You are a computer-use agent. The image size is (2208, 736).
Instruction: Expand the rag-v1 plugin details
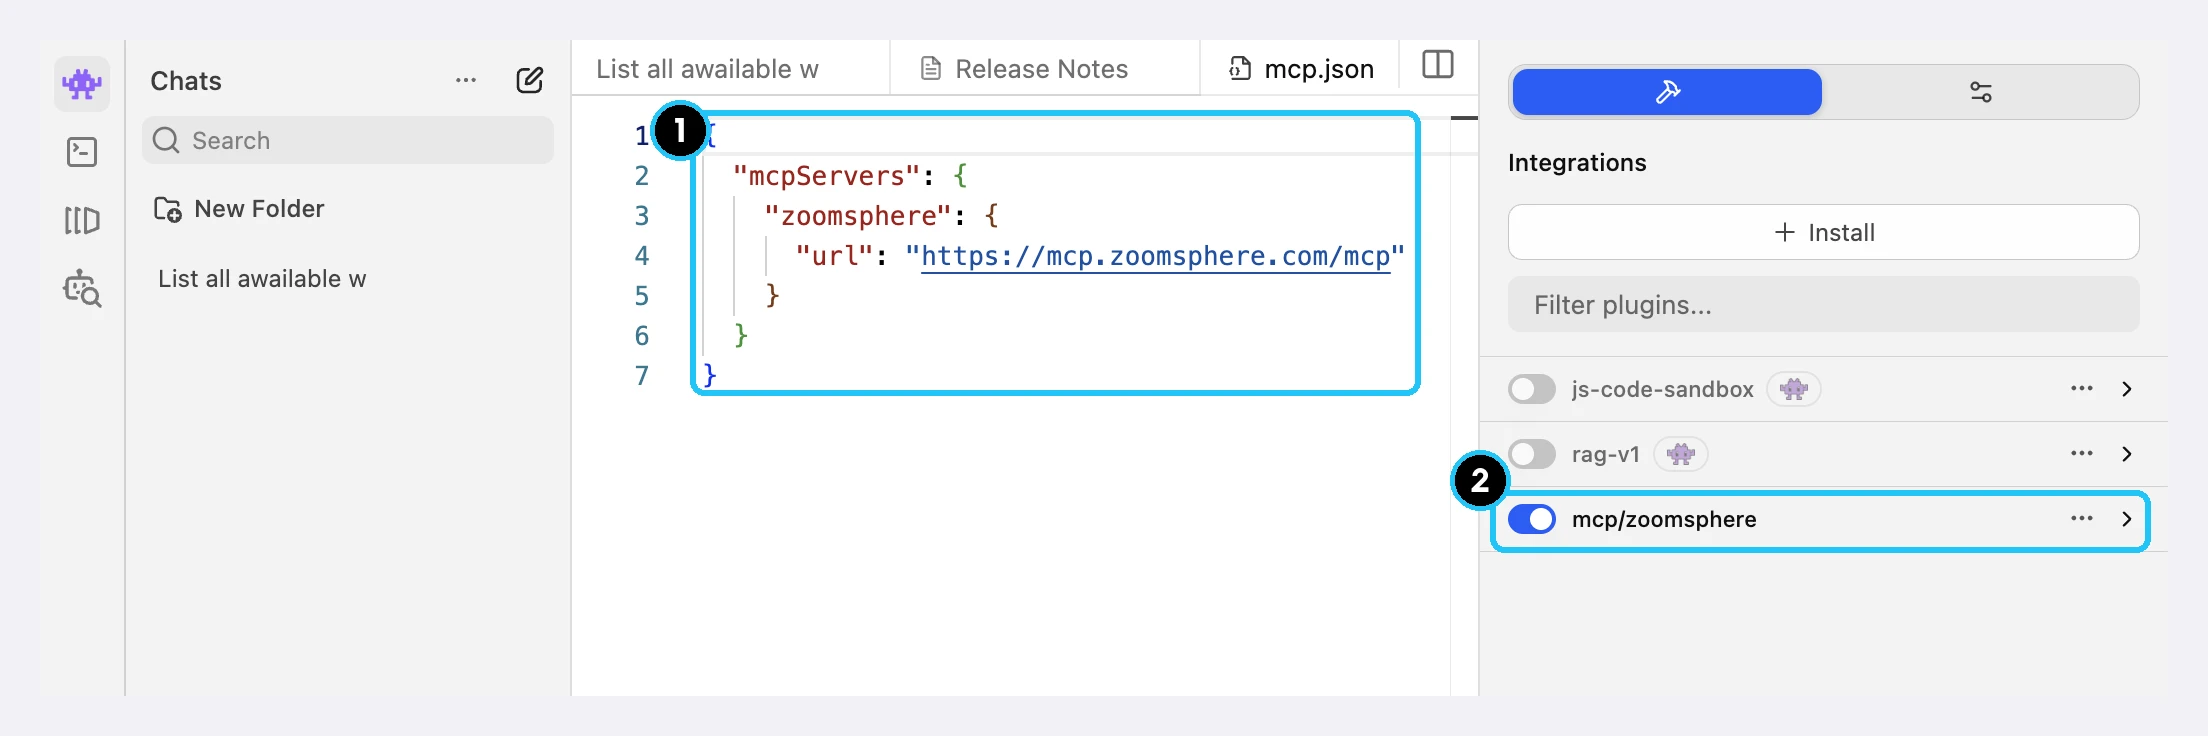pyautogui.click(x=2127, y=454)
